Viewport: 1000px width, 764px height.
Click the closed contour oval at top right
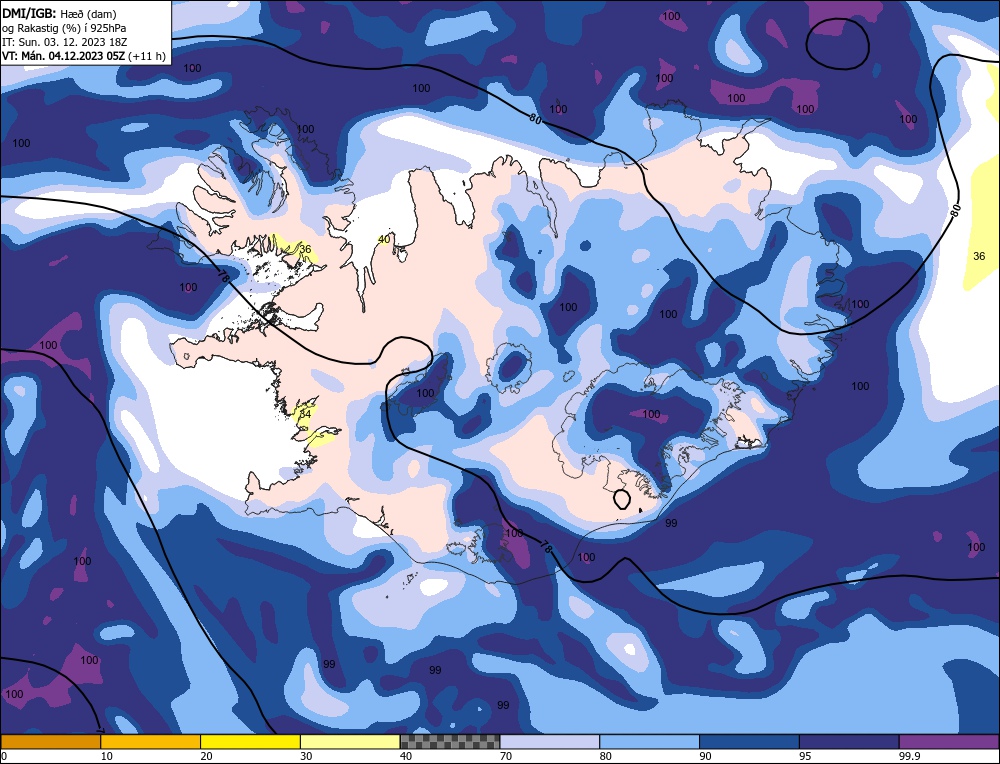(x=837, y=43)
